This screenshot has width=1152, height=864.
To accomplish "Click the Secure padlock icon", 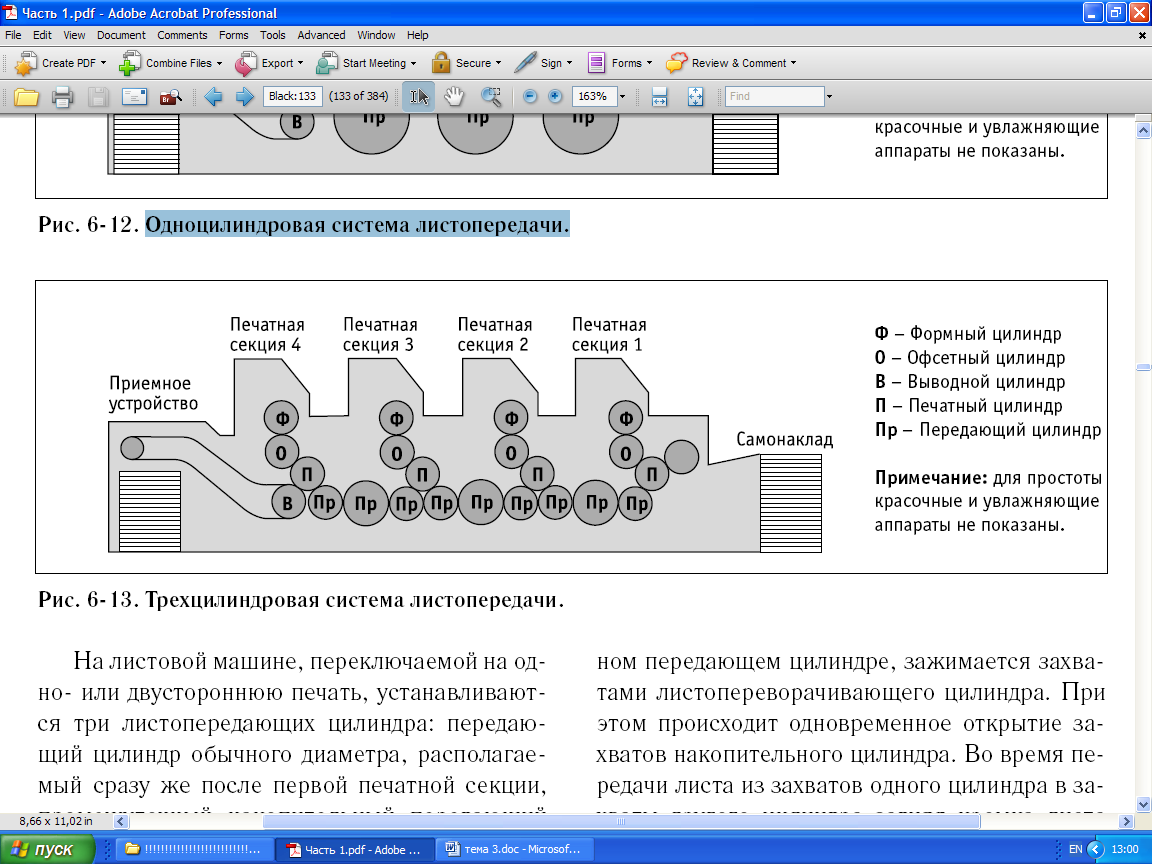I will tap(441, 63).
